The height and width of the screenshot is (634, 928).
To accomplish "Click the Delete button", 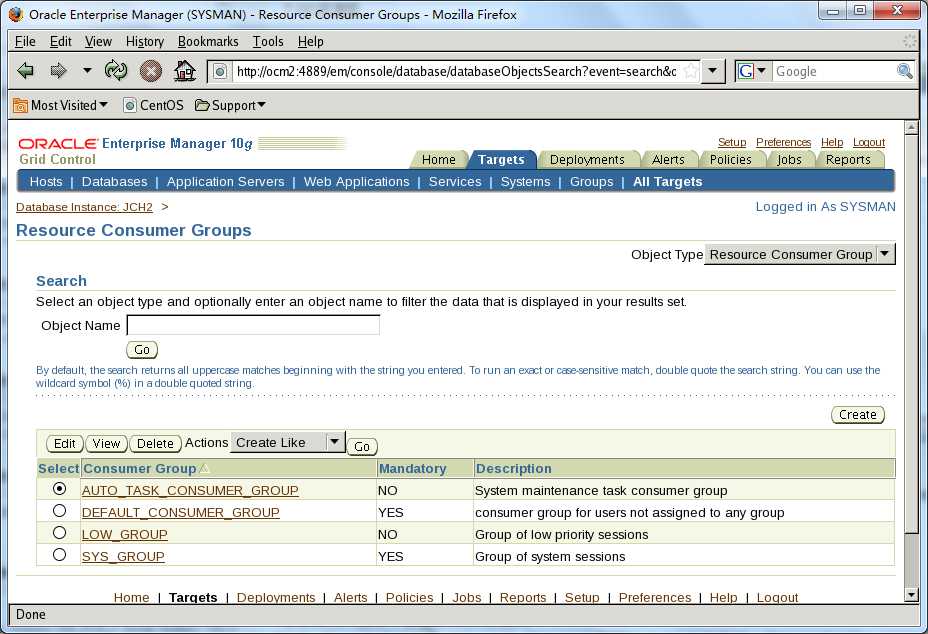I will coord(155,443).
